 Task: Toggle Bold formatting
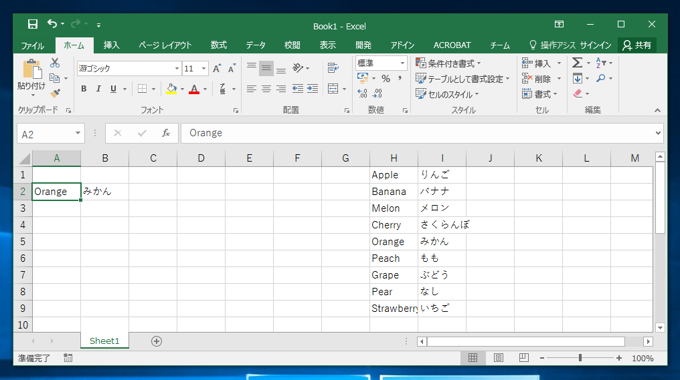coord(84,89)
